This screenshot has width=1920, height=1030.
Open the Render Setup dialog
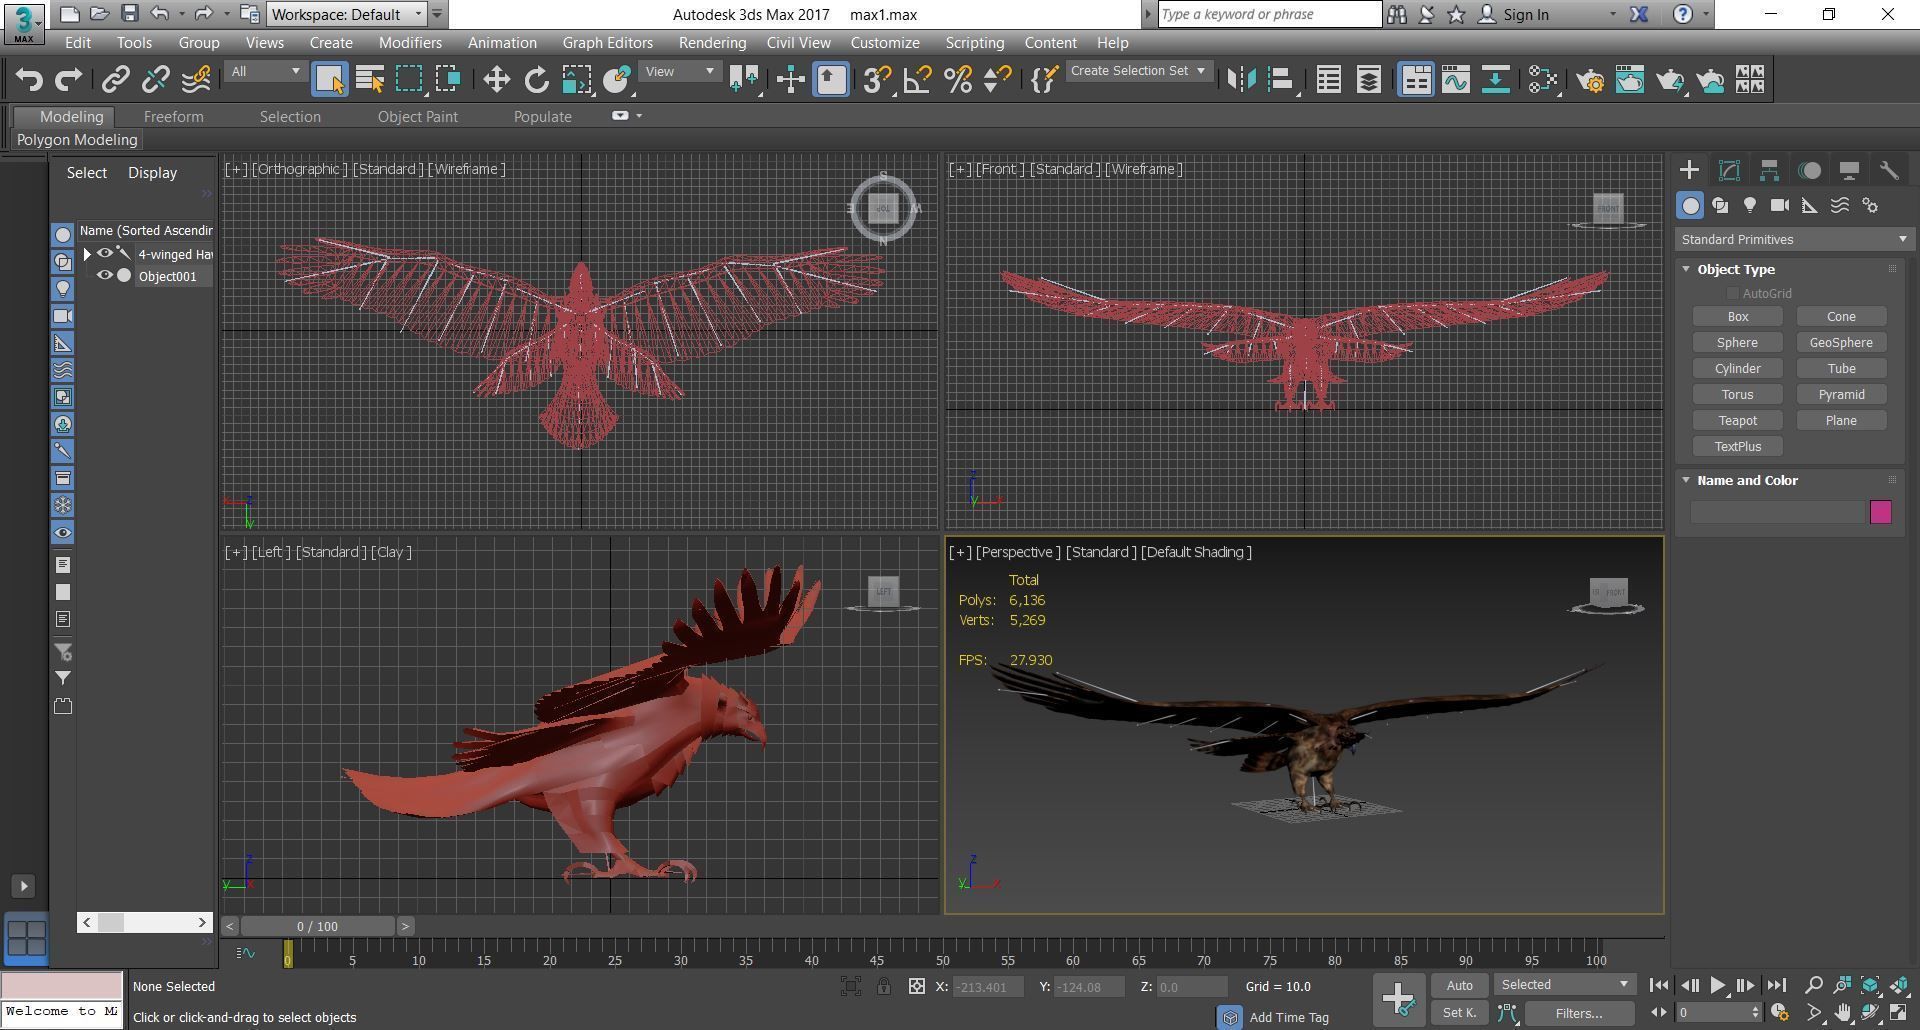(1590, 79)
